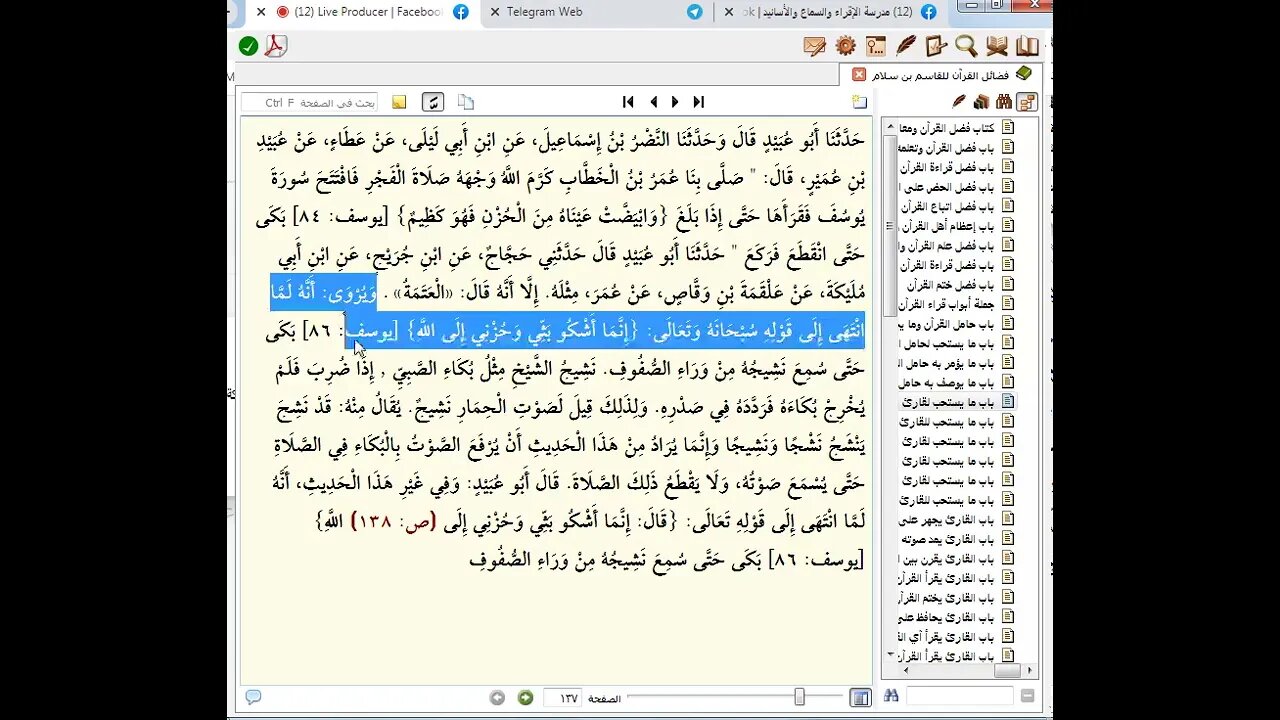Click the red PDF export icon
1280x720 pixels.
click(x=276, y=46)
